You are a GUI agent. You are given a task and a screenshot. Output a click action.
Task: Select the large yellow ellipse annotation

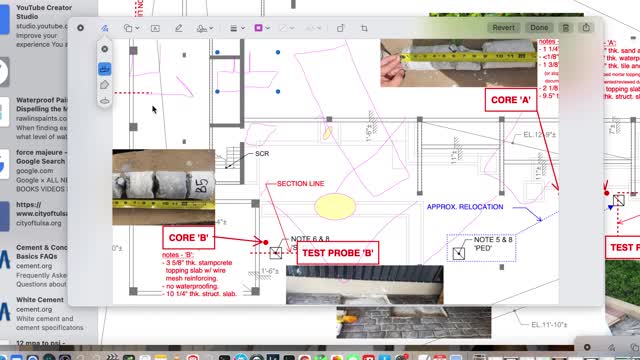[x=335, y=207]
